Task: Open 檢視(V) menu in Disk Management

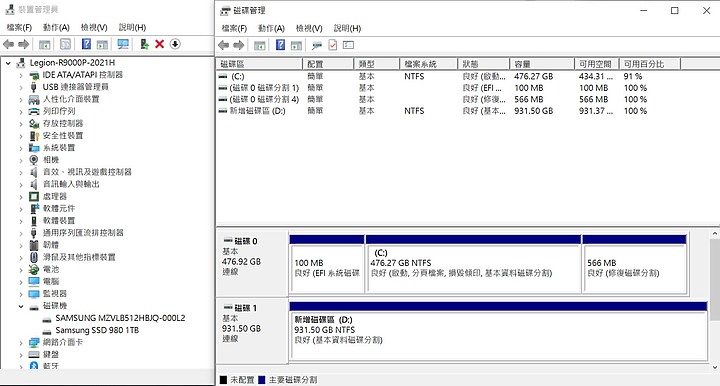Action: [x=309, y=28]
